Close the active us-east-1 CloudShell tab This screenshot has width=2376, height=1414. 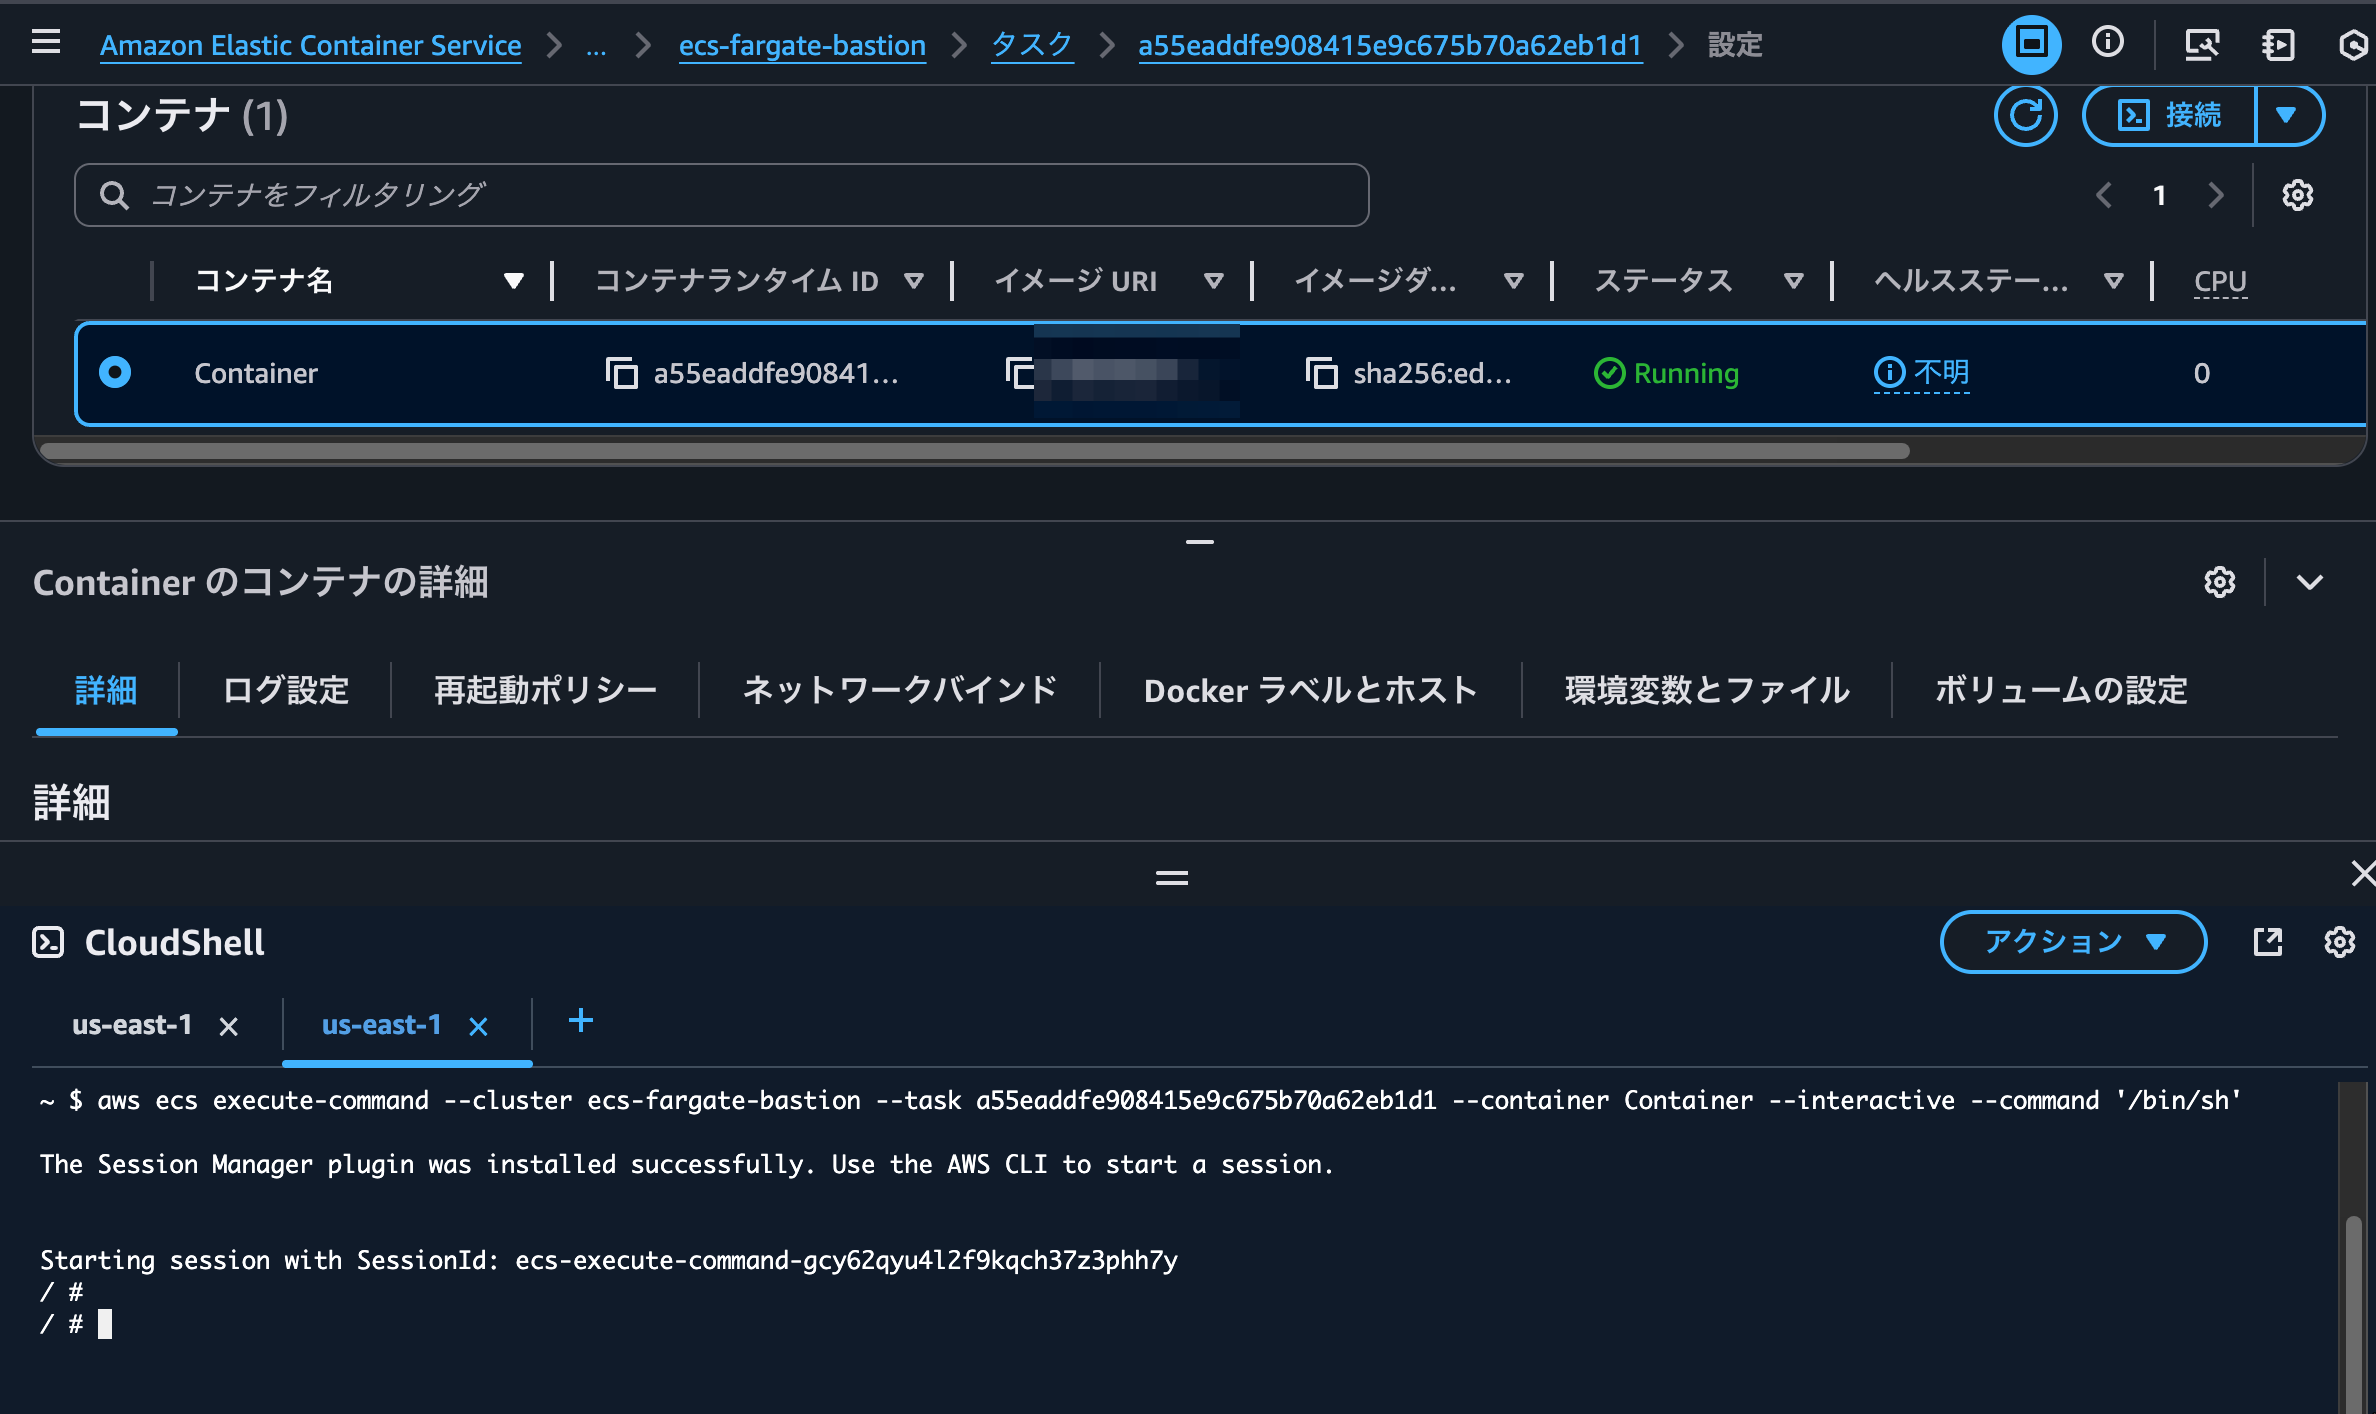tap(478, 1026)
